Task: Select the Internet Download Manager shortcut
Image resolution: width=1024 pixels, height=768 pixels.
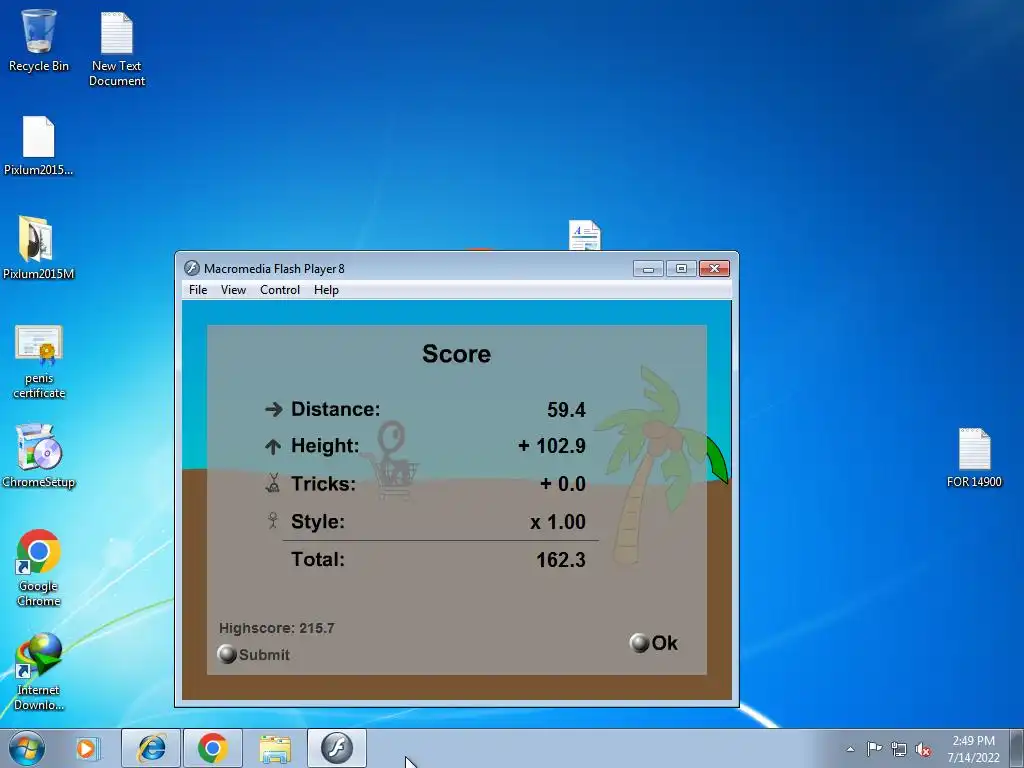Action: tap(39, 671)
